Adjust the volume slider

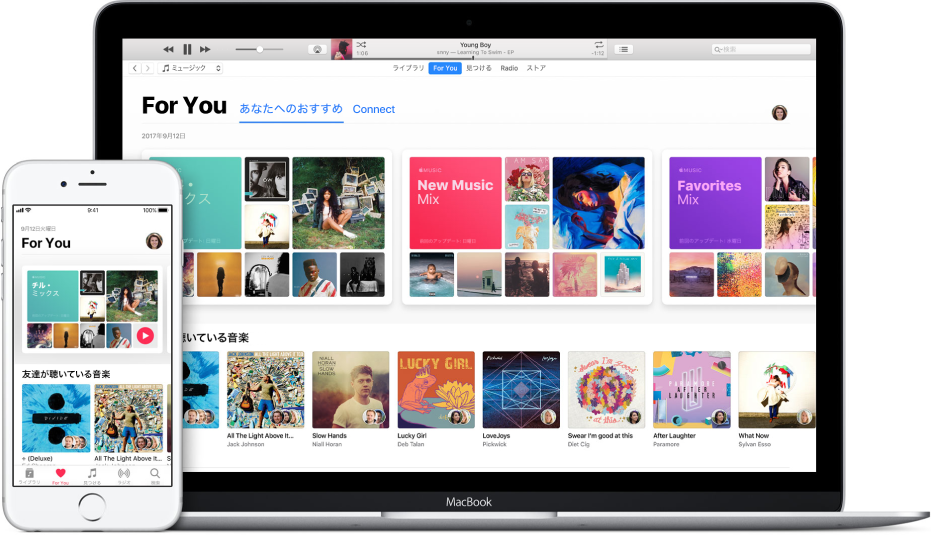pyautogui.click(x=259, y=49)
